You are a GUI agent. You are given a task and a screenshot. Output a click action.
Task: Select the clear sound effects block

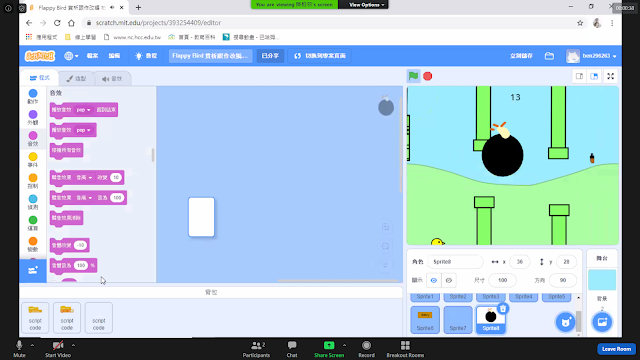coord(67,218)
